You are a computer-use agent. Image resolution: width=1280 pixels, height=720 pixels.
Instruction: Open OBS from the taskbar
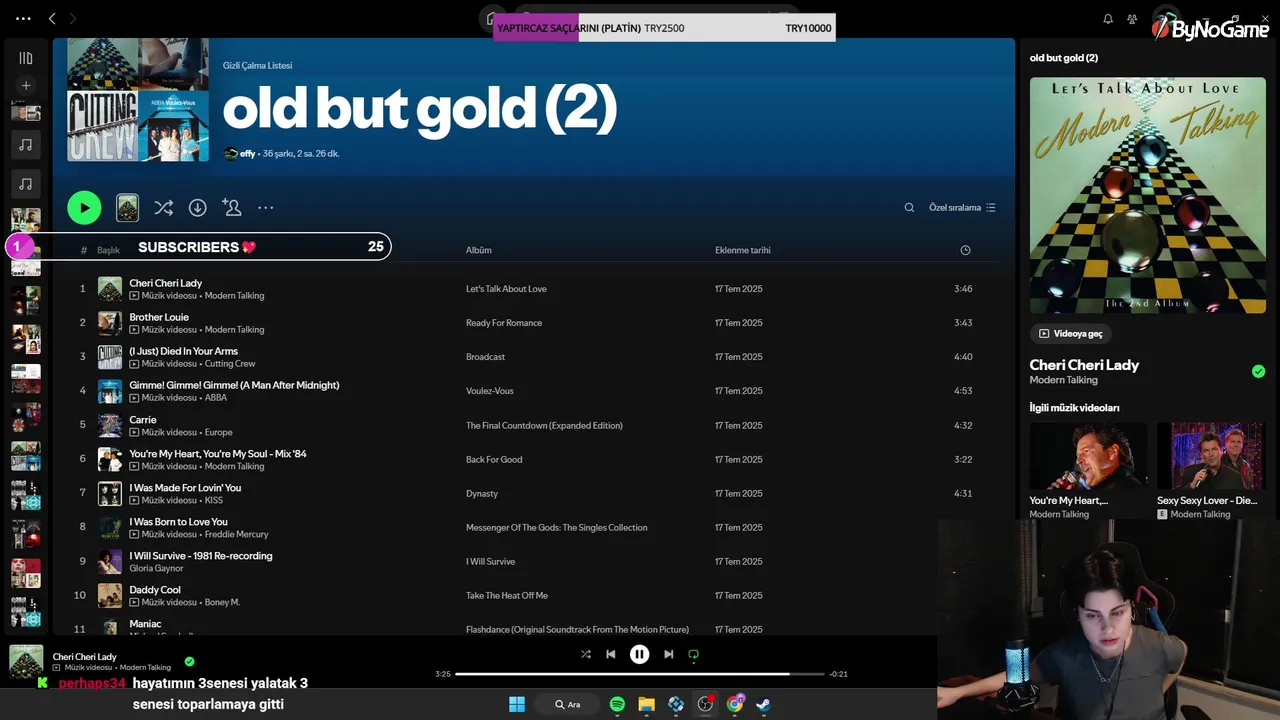[x=705, y=704]
